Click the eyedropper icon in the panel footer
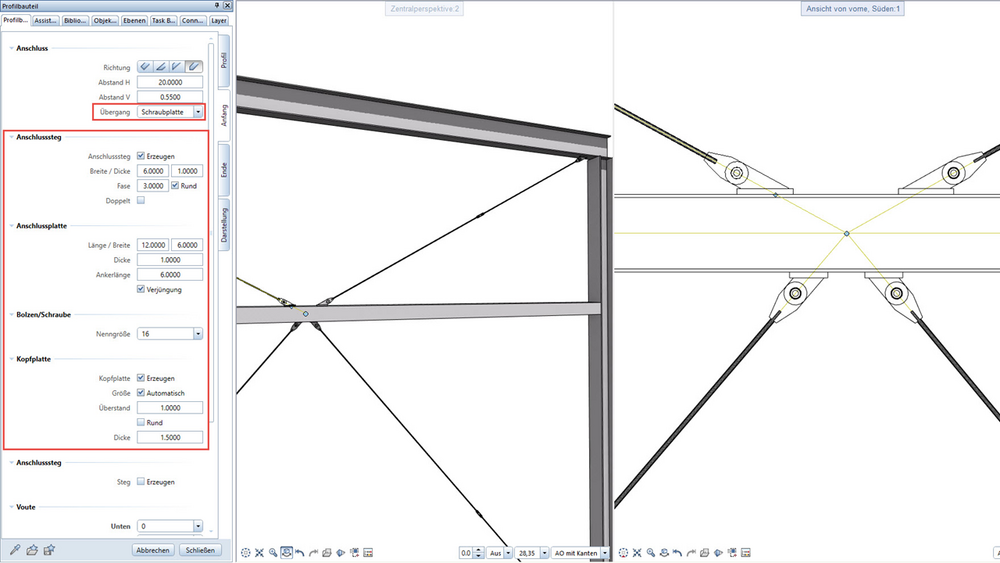 point(15,550)
